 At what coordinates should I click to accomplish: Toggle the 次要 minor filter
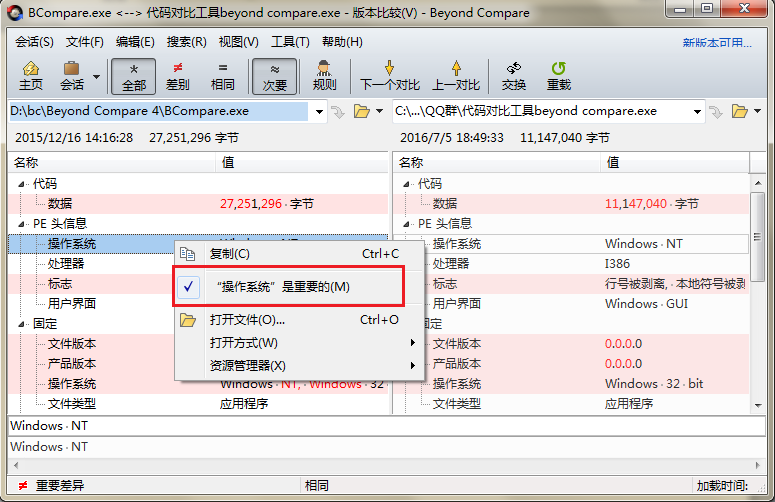(x=275, y=76)
